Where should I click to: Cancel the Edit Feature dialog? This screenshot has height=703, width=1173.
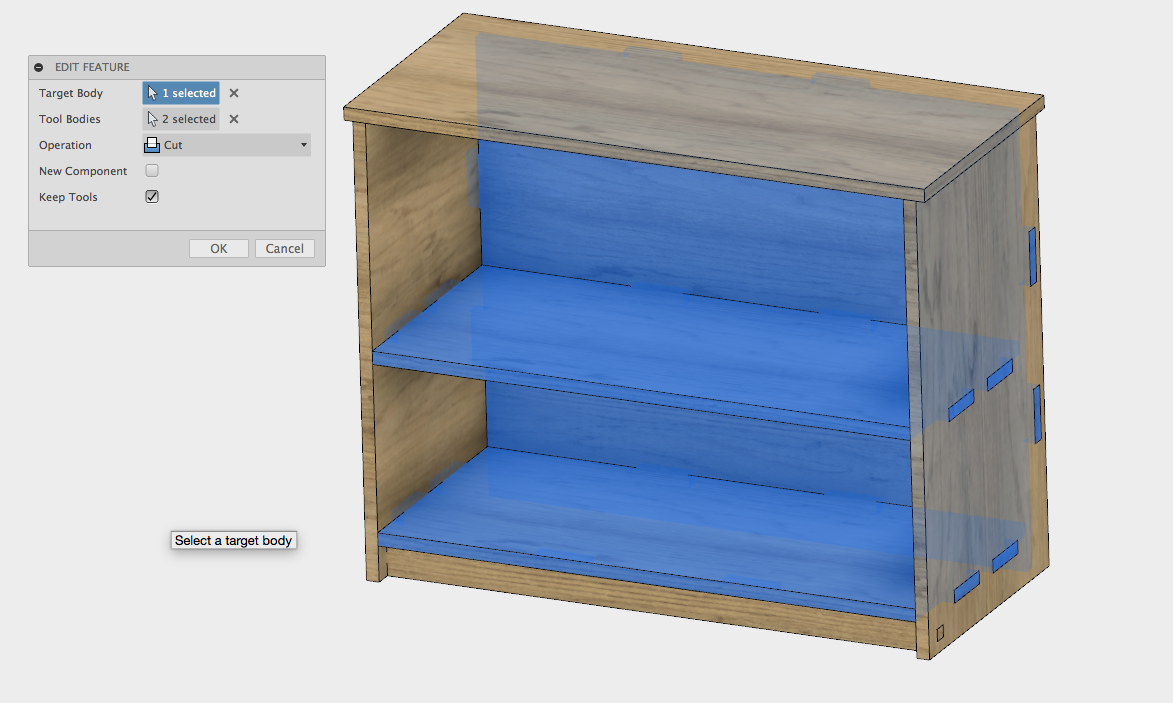coord(284,248)
